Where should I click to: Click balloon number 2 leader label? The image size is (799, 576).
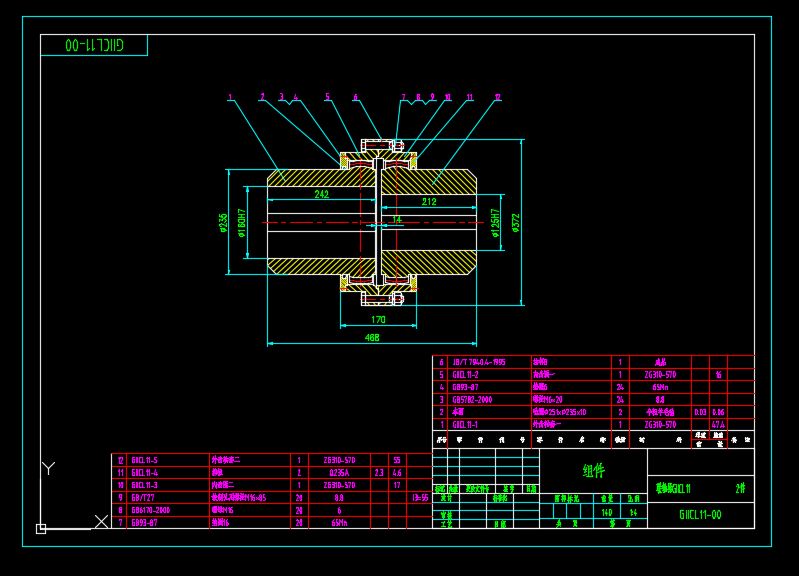[262, 97]
